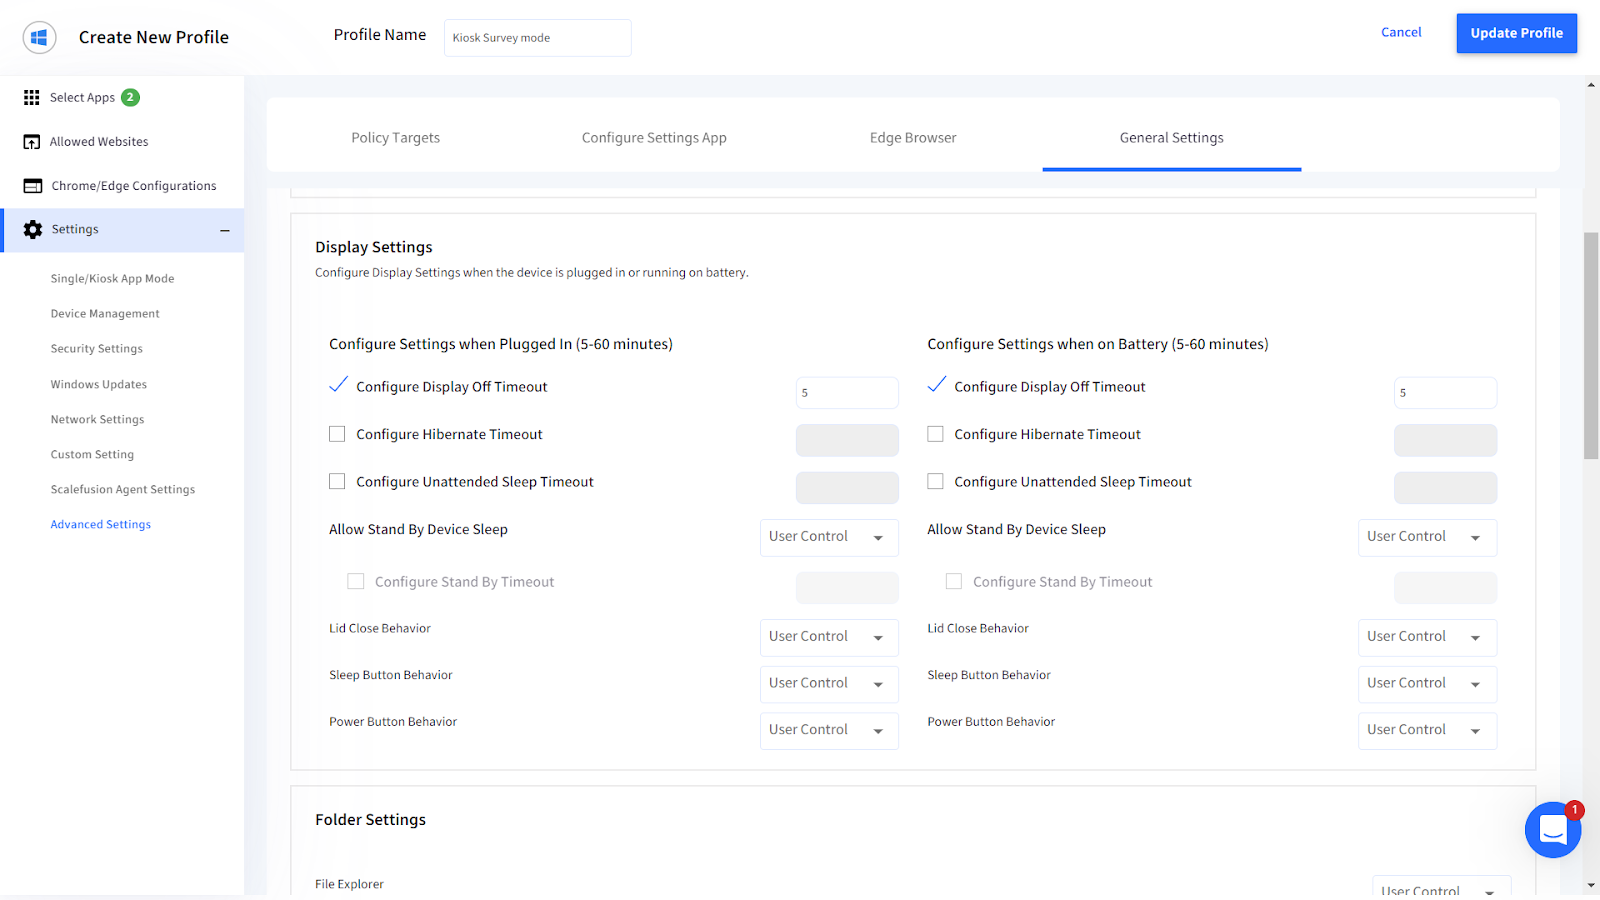Enable Configure Unattended Sleep Timeout on battery
Screen dimensions: 1600x900
935,481
